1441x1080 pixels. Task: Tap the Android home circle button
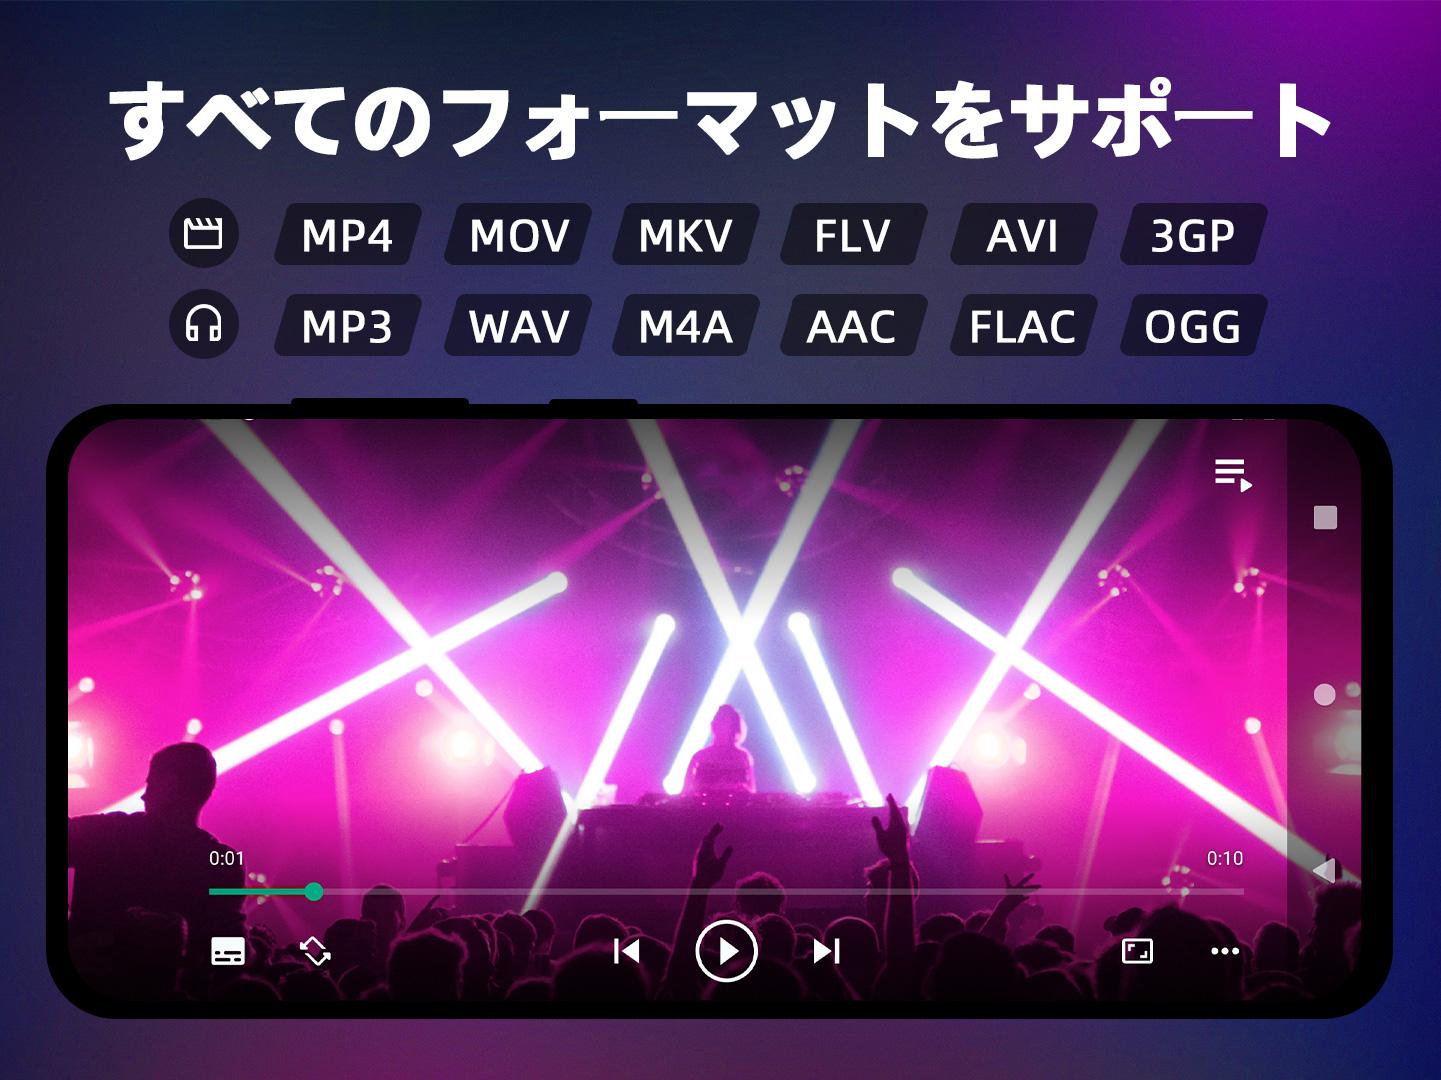pyautogui.click(x=1325, y=694)
